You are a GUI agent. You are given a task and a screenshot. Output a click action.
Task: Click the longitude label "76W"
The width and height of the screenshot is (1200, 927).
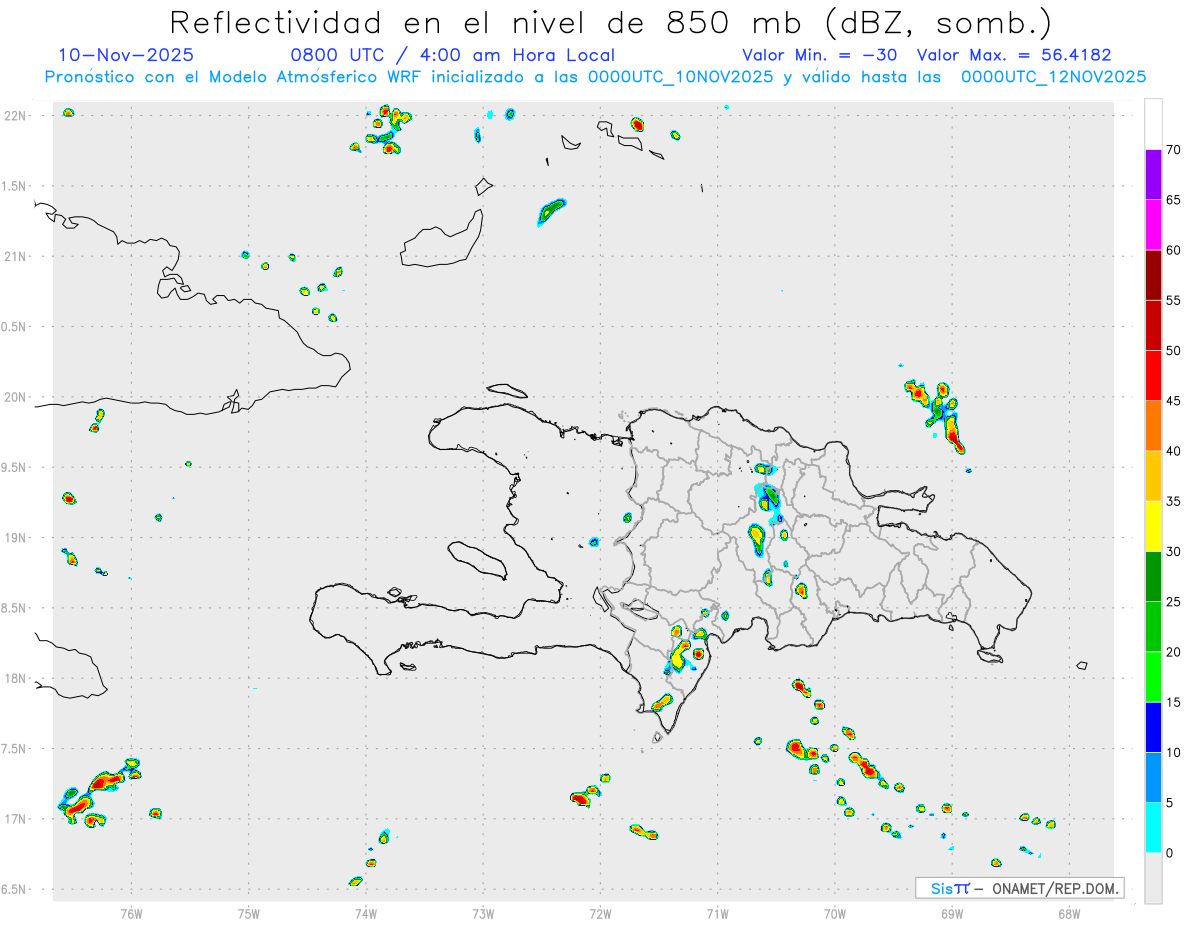pos(131,913)
